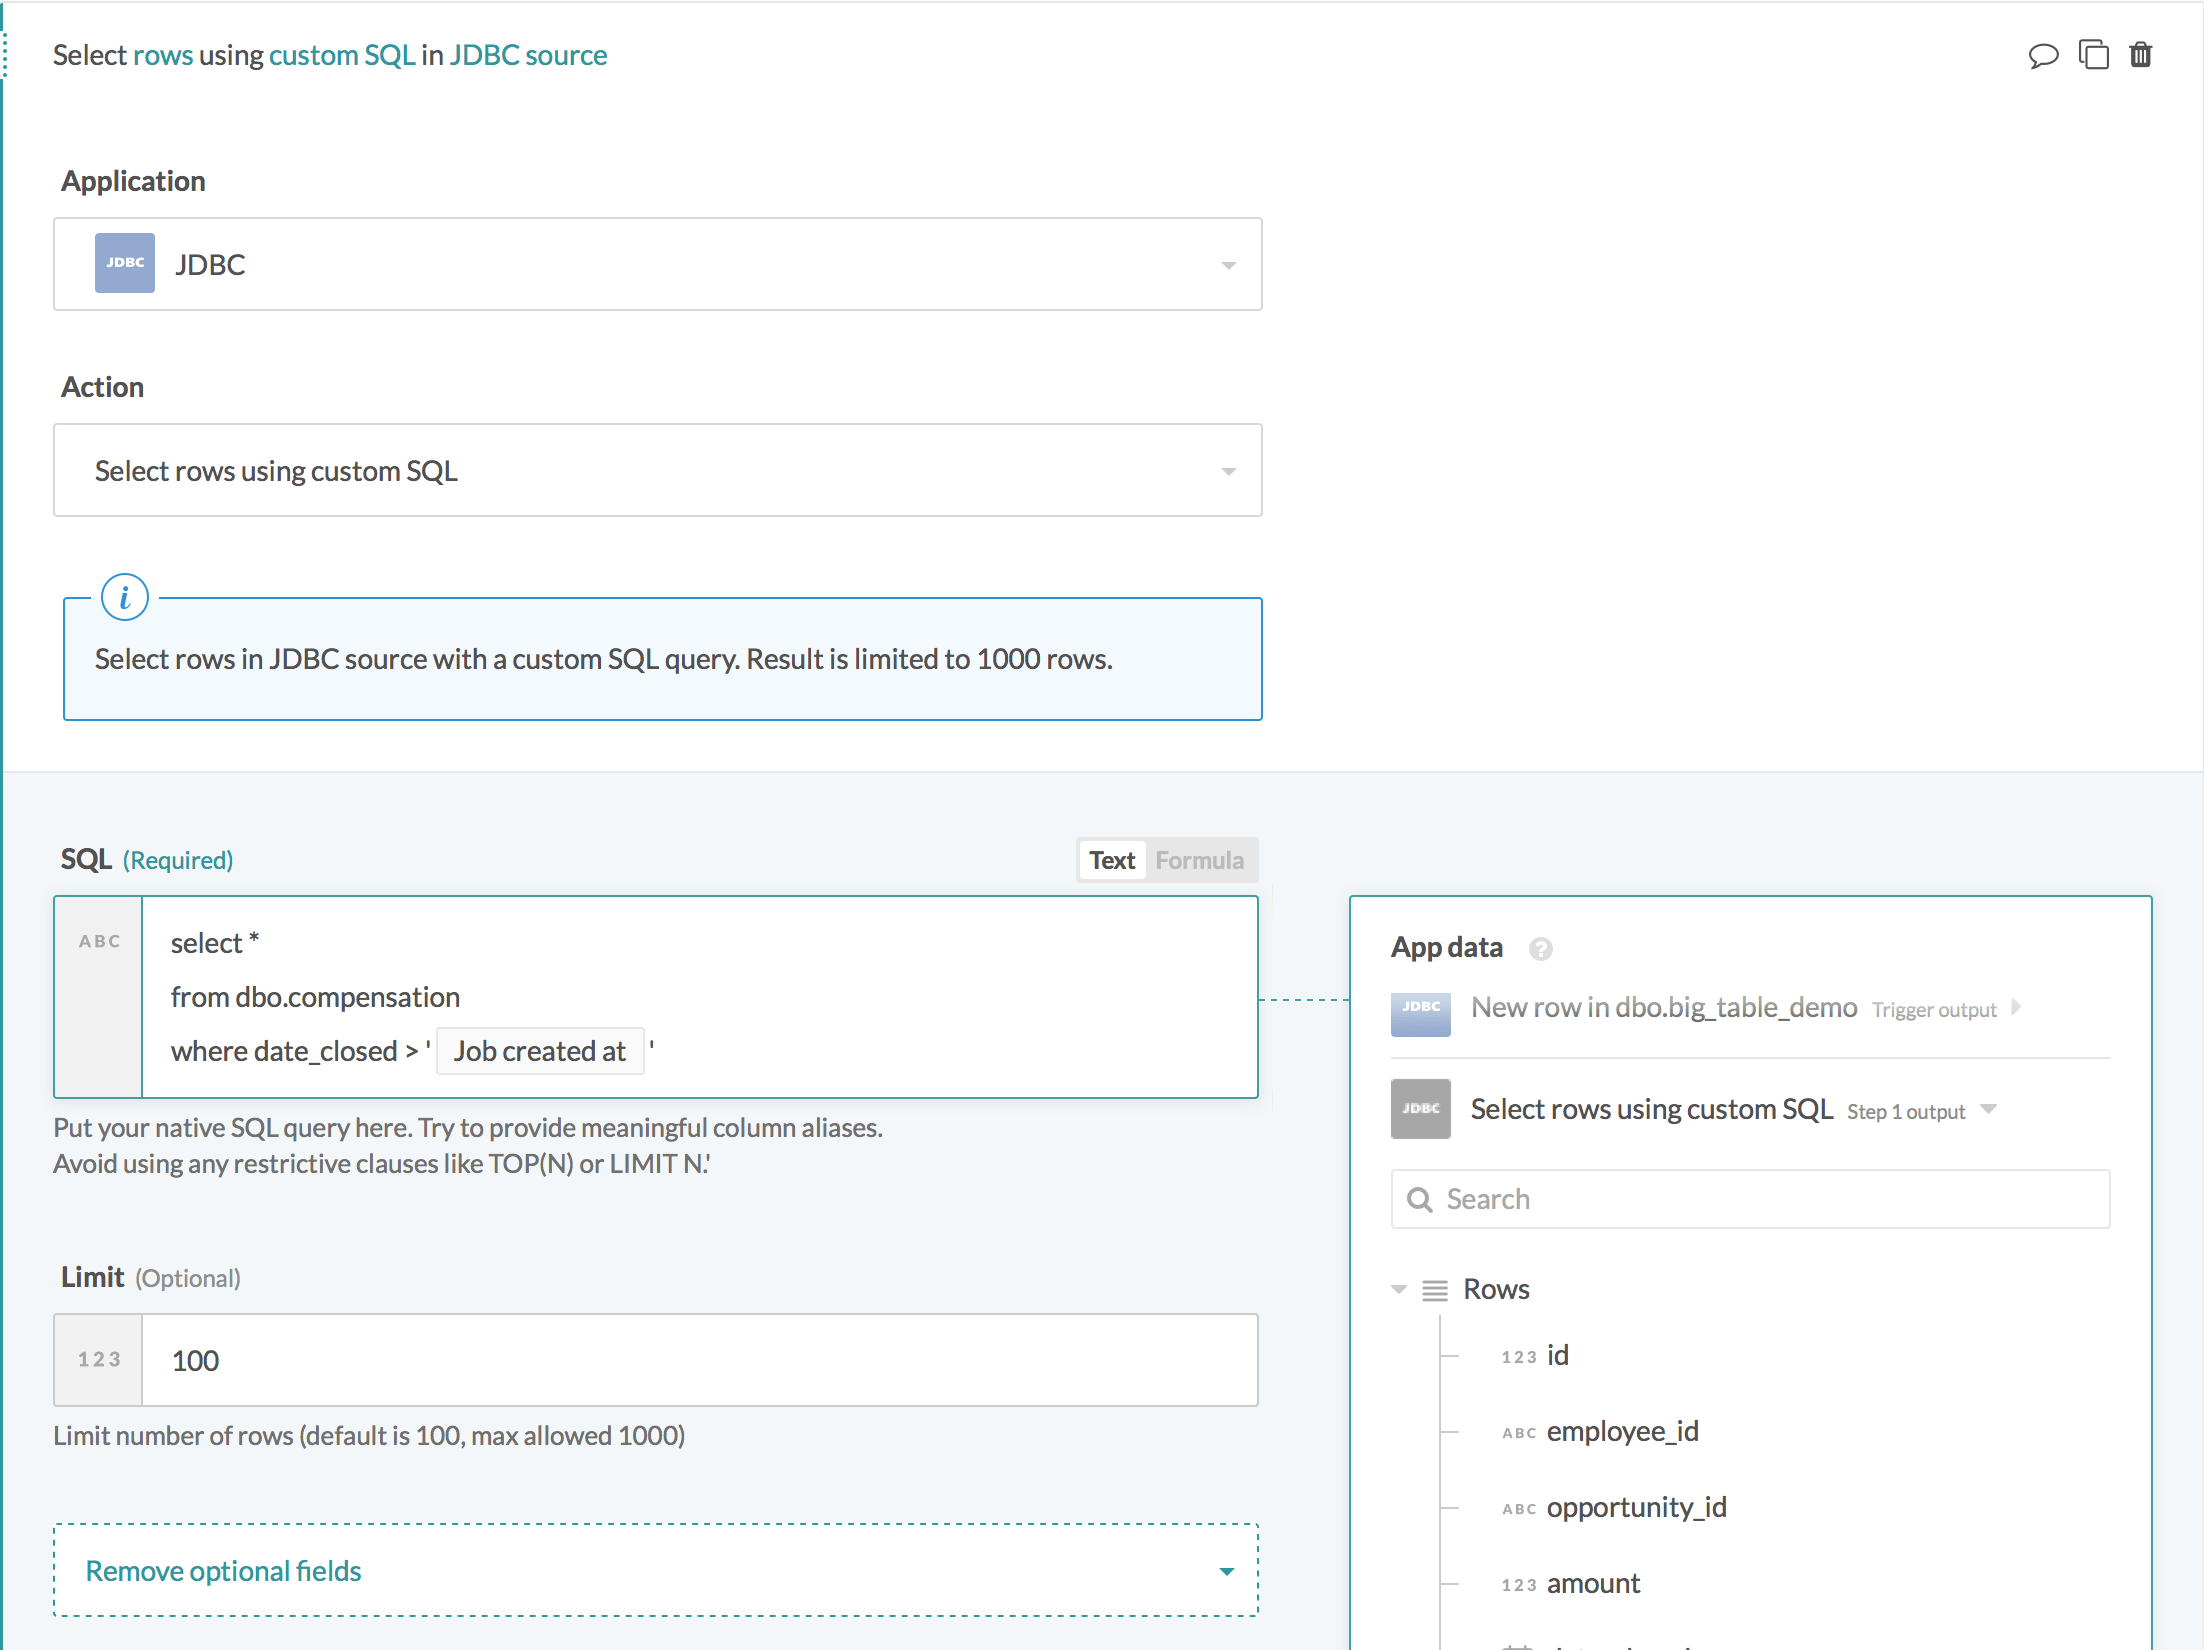Click the magnifier icon in the search bar
Image resolution: width=2204 pixels, height=1650 pixels.
pyautogui.click(x=1421, y=1198)
